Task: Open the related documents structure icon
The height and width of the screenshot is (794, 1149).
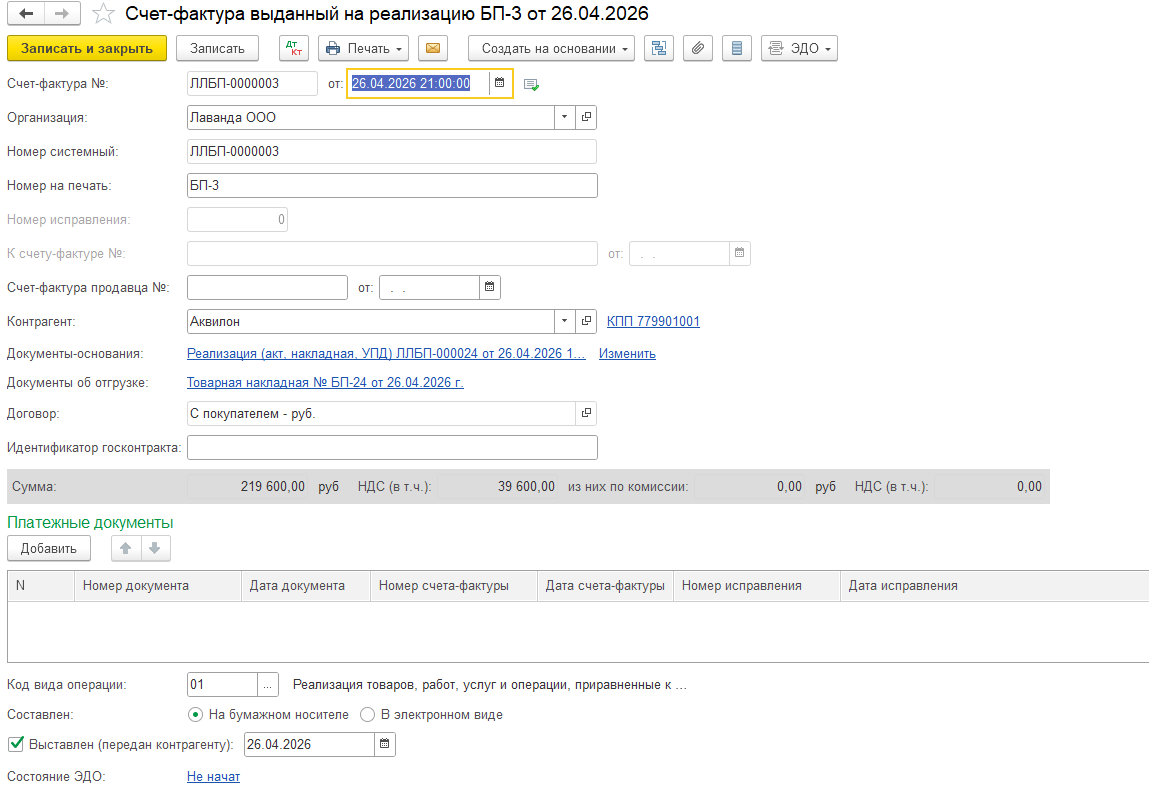Action: 659,48
